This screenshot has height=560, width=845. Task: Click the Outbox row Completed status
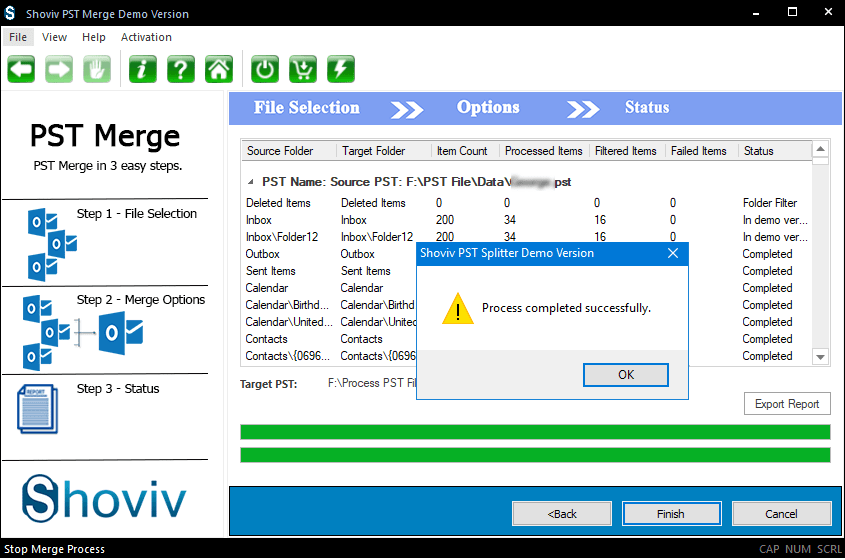[x=767, y=254]
